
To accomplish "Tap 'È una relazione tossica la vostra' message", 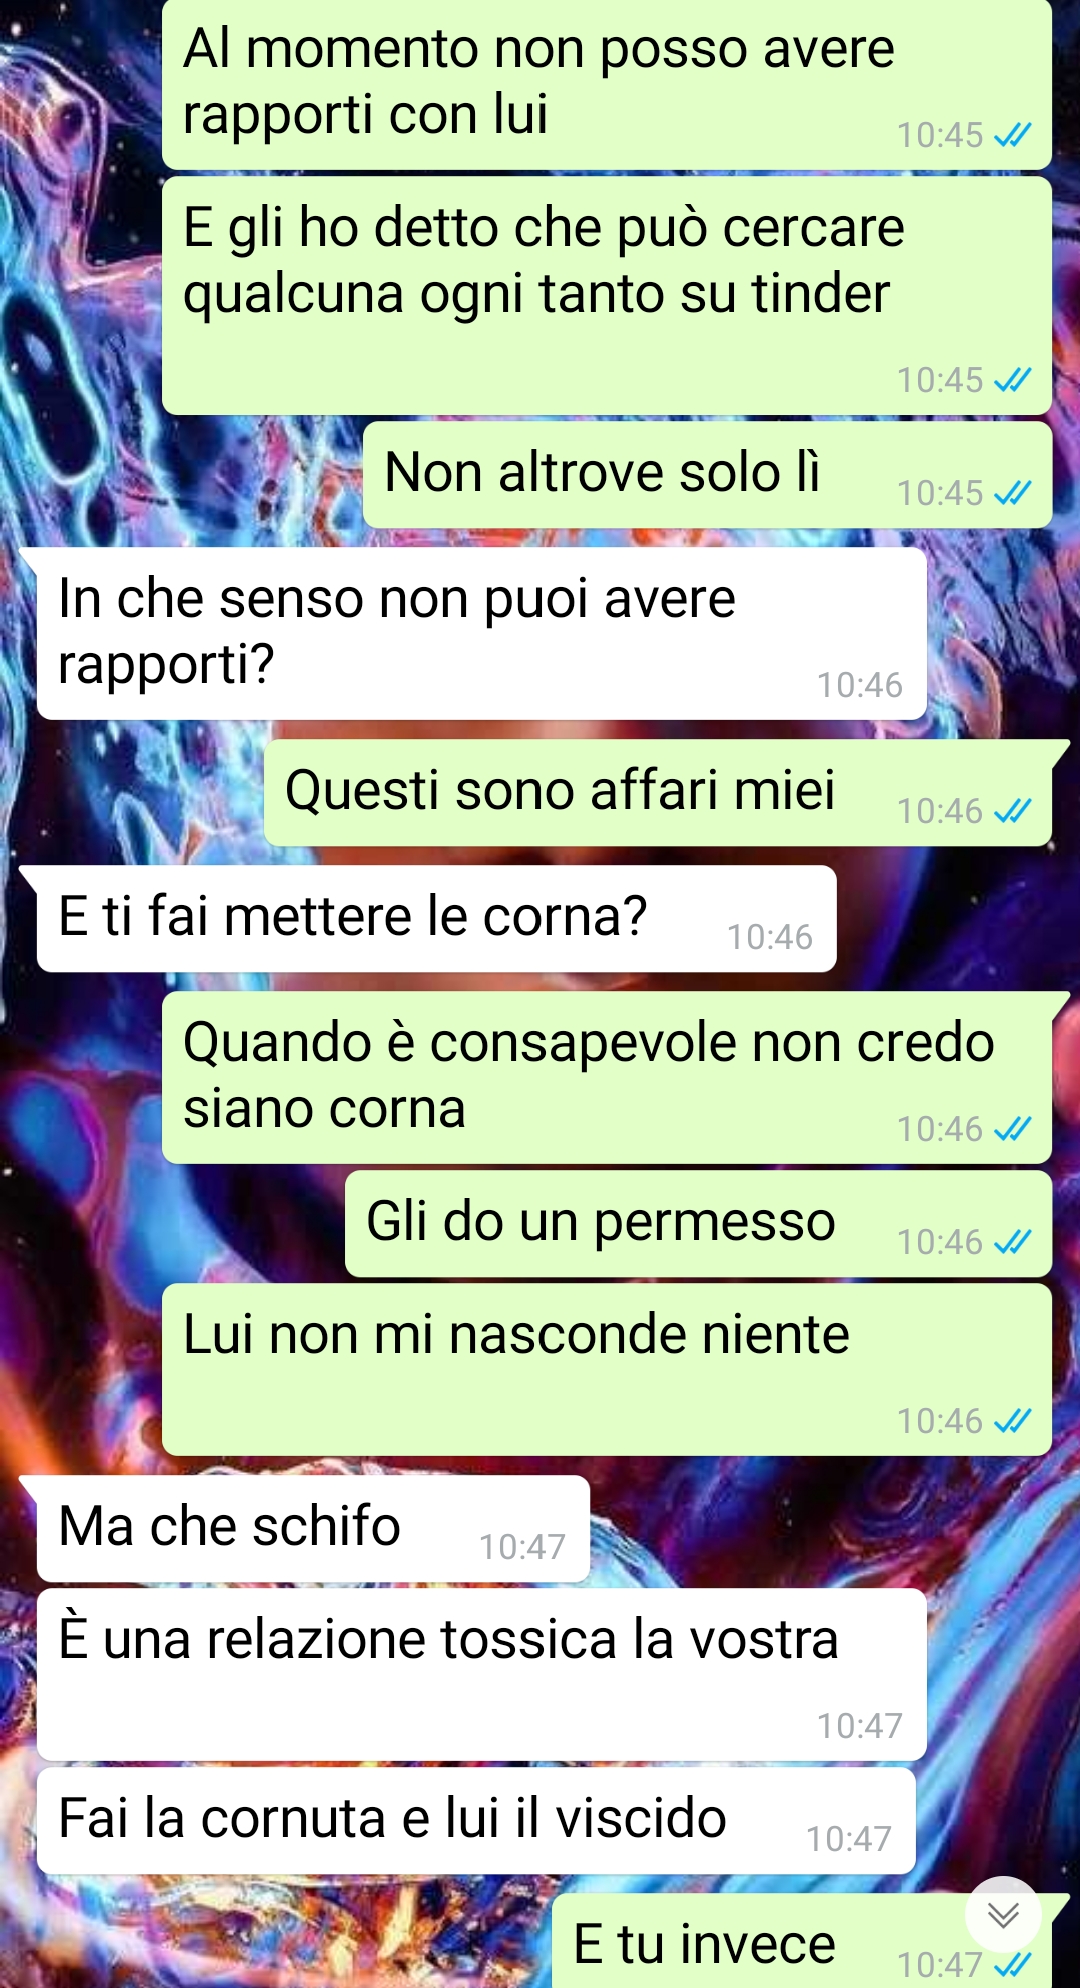I will [481, 1675].
